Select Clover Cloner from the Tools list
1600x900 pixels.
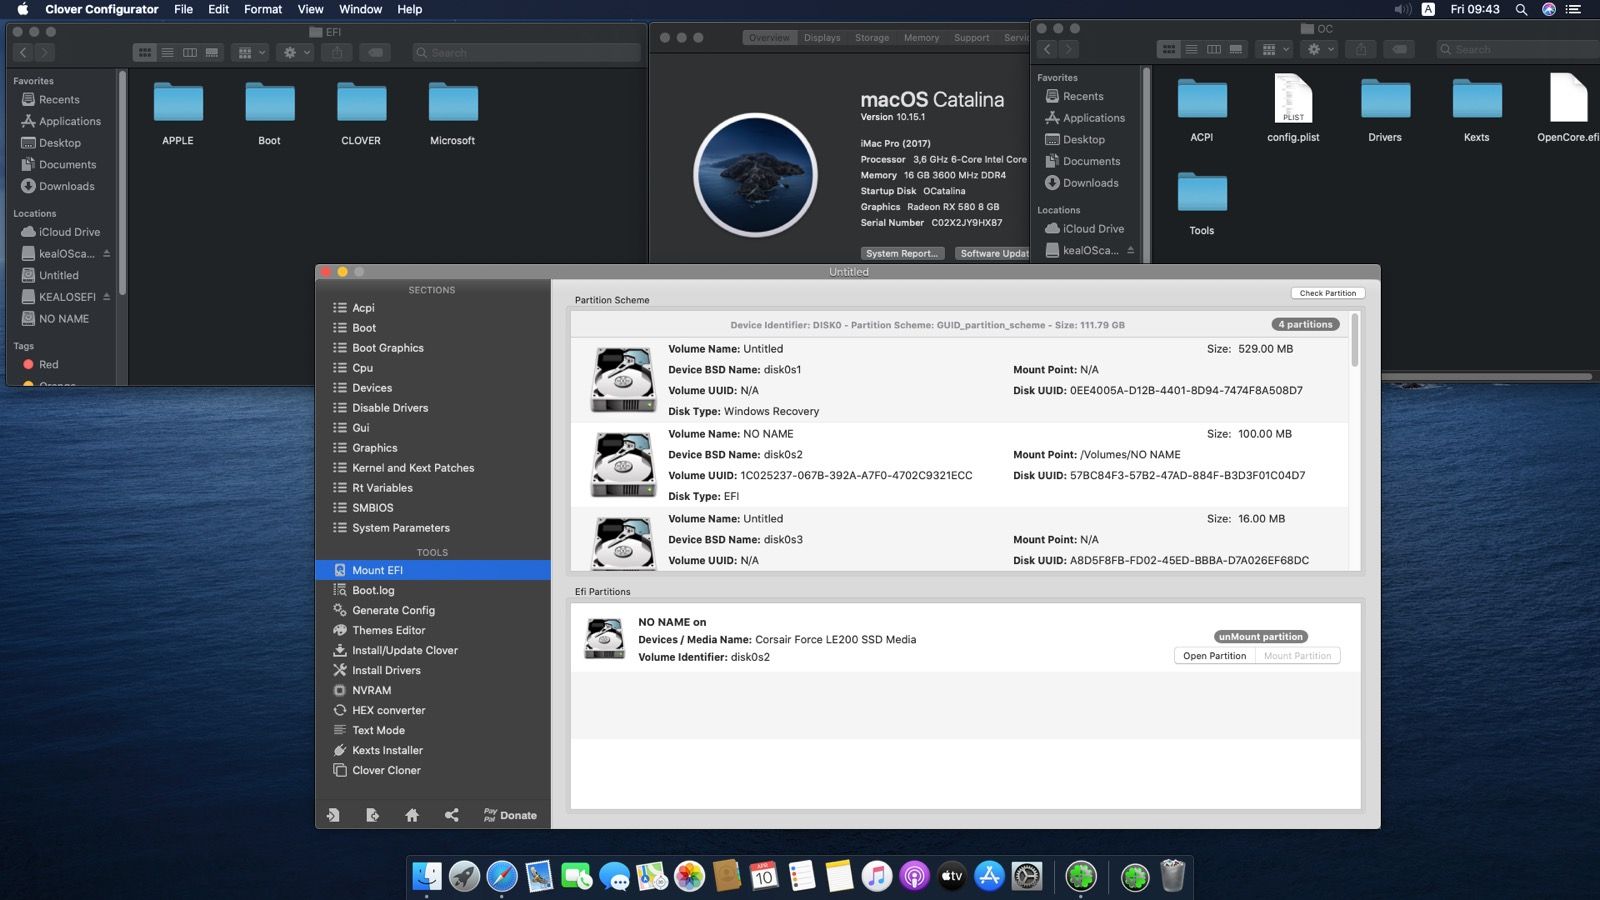386,770
